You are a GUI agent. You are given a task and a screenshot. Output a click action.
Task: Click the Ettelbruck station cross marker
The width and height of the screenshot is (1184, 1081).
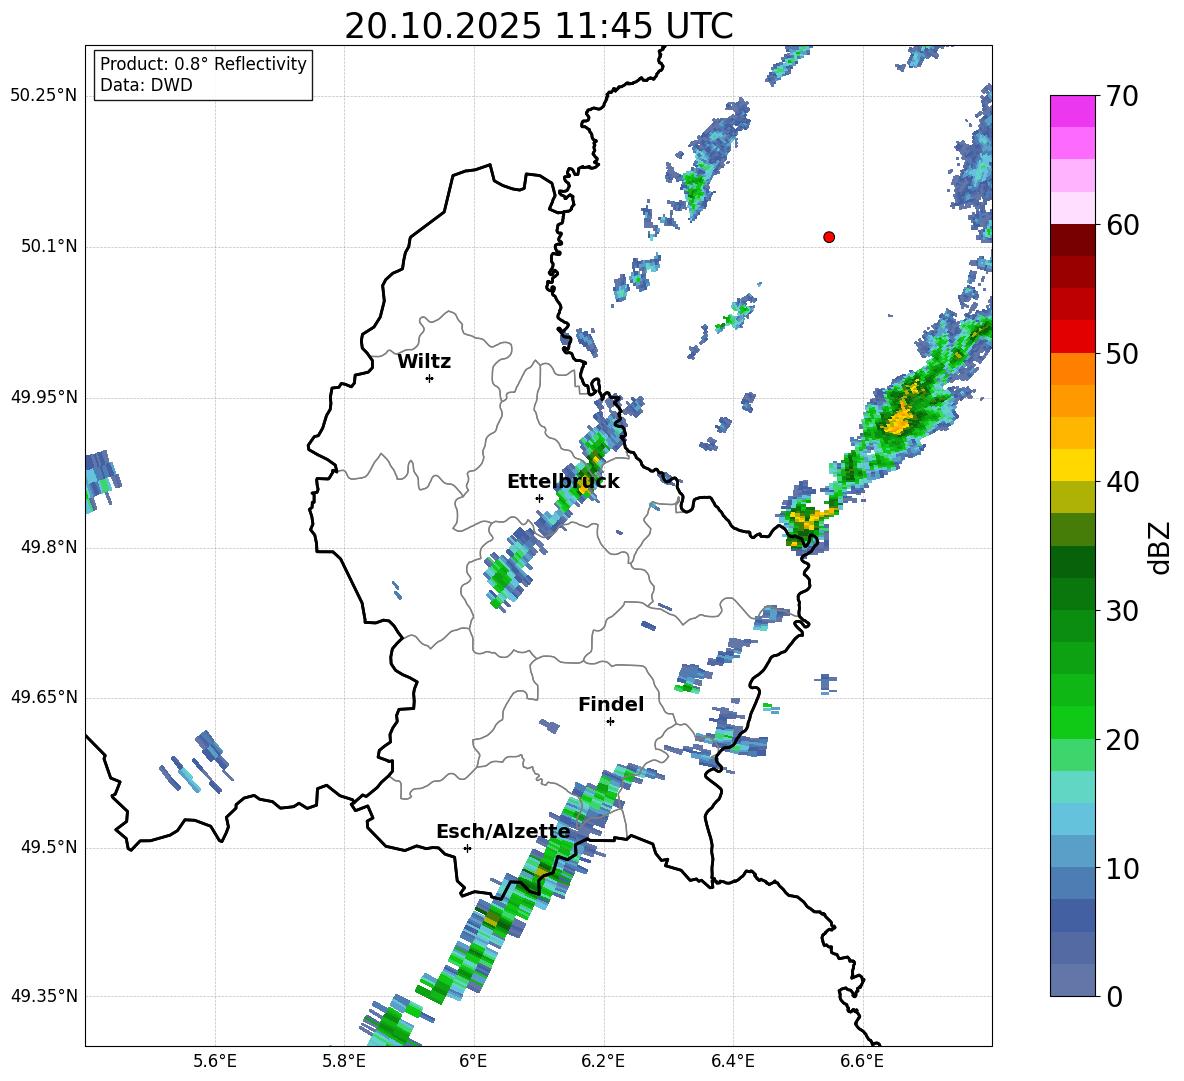pyautogui.click(x=539, y=498)
